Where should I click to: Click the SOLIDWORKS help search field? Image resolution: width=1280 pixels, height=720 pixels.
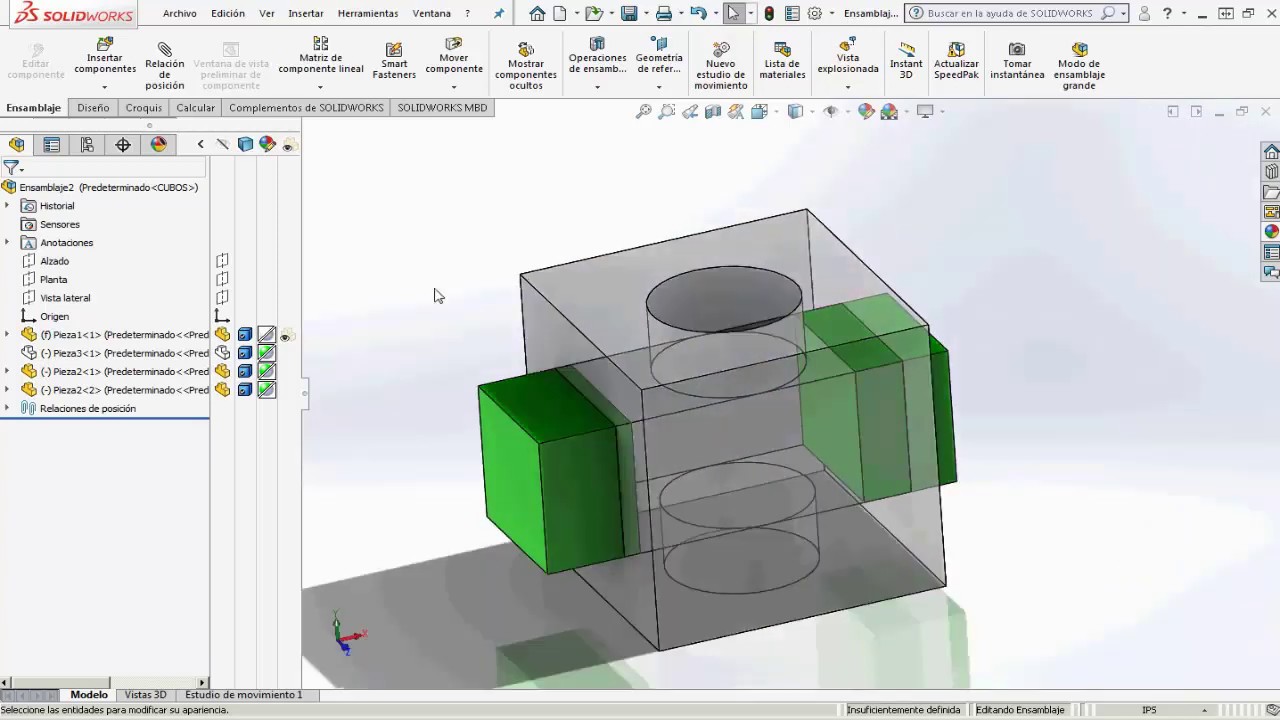[1016, 13]
